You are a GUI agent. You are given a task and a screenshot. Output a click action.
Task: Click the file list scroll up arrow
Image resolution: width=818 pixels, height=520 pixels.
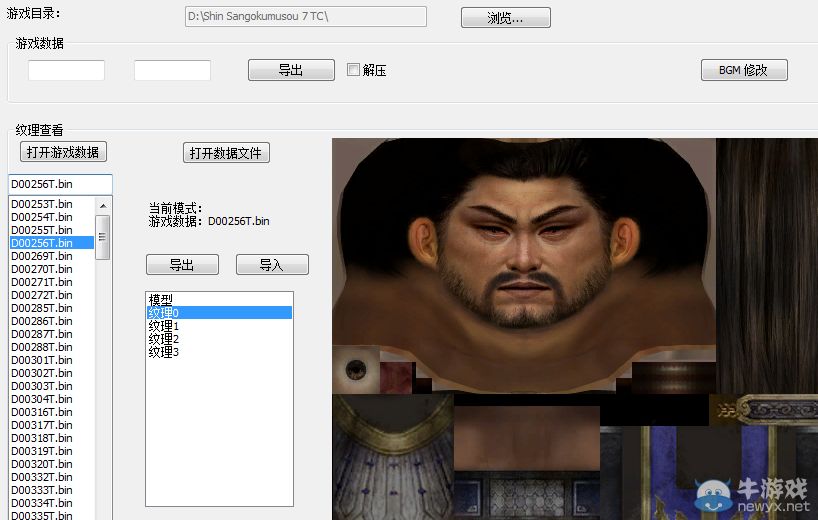click(x=103, y=205)
